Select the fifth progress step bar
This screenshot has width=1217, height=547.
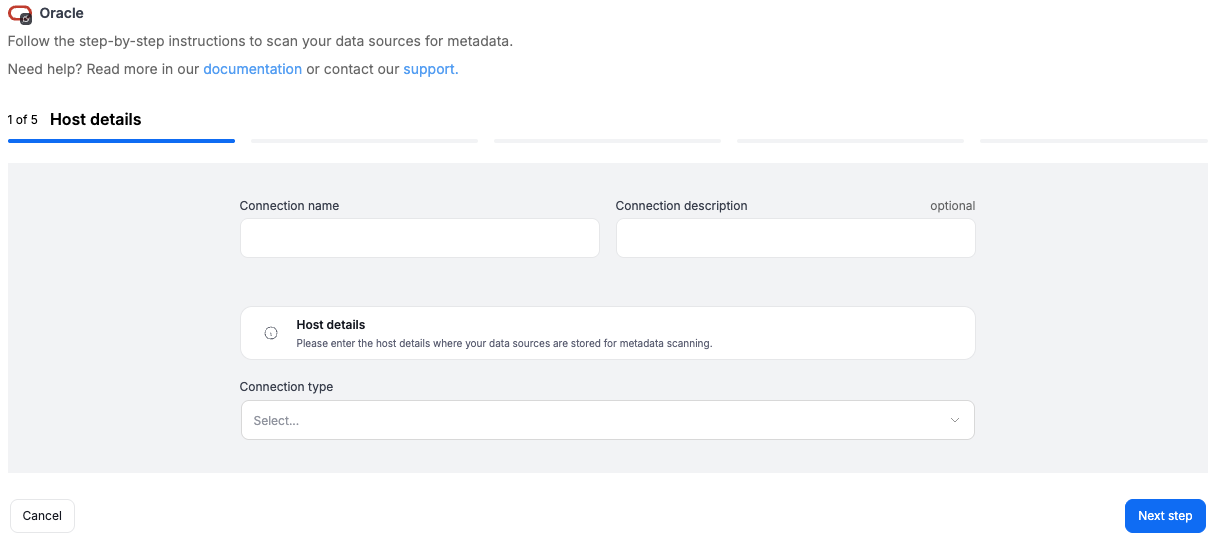click(x=1093, y=141)
